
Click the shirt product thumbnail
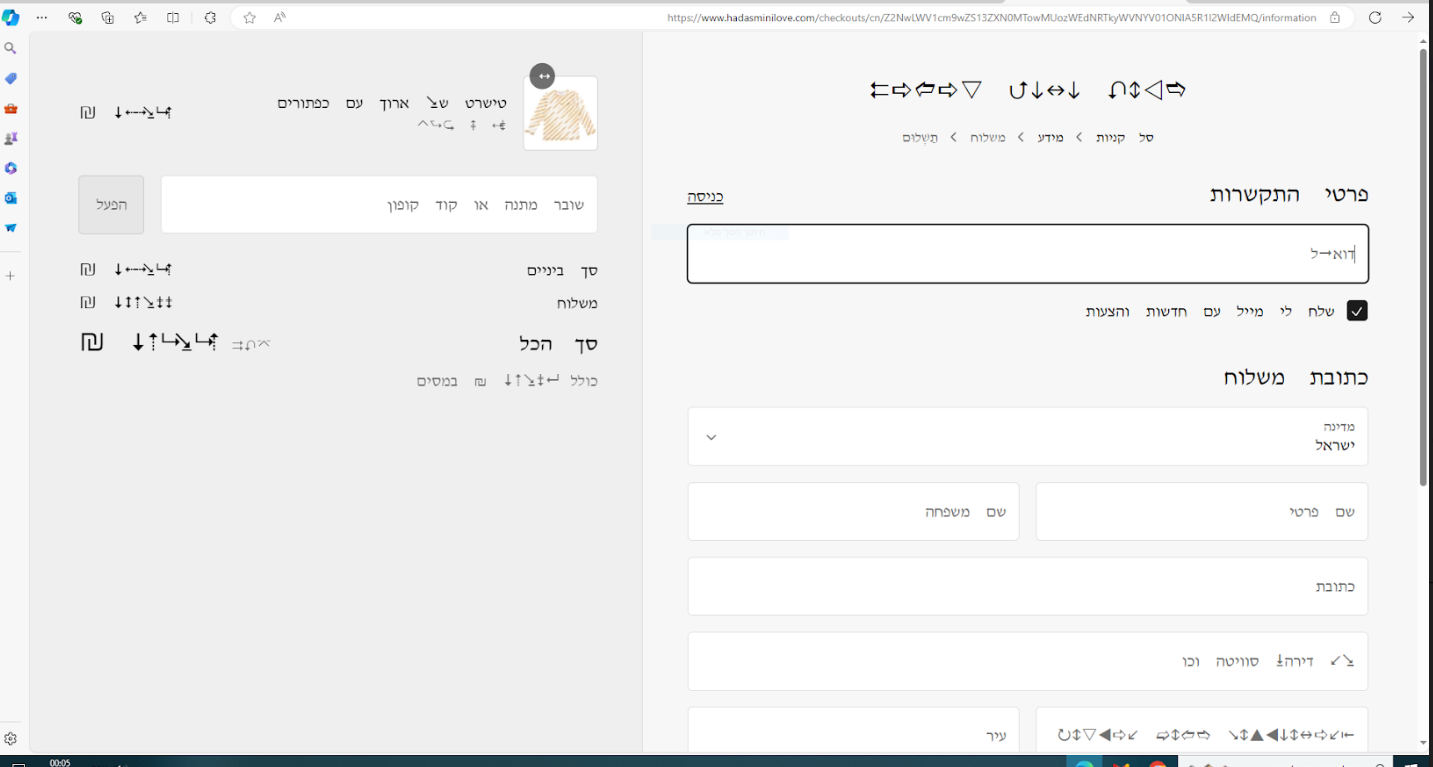coord(560,113)
